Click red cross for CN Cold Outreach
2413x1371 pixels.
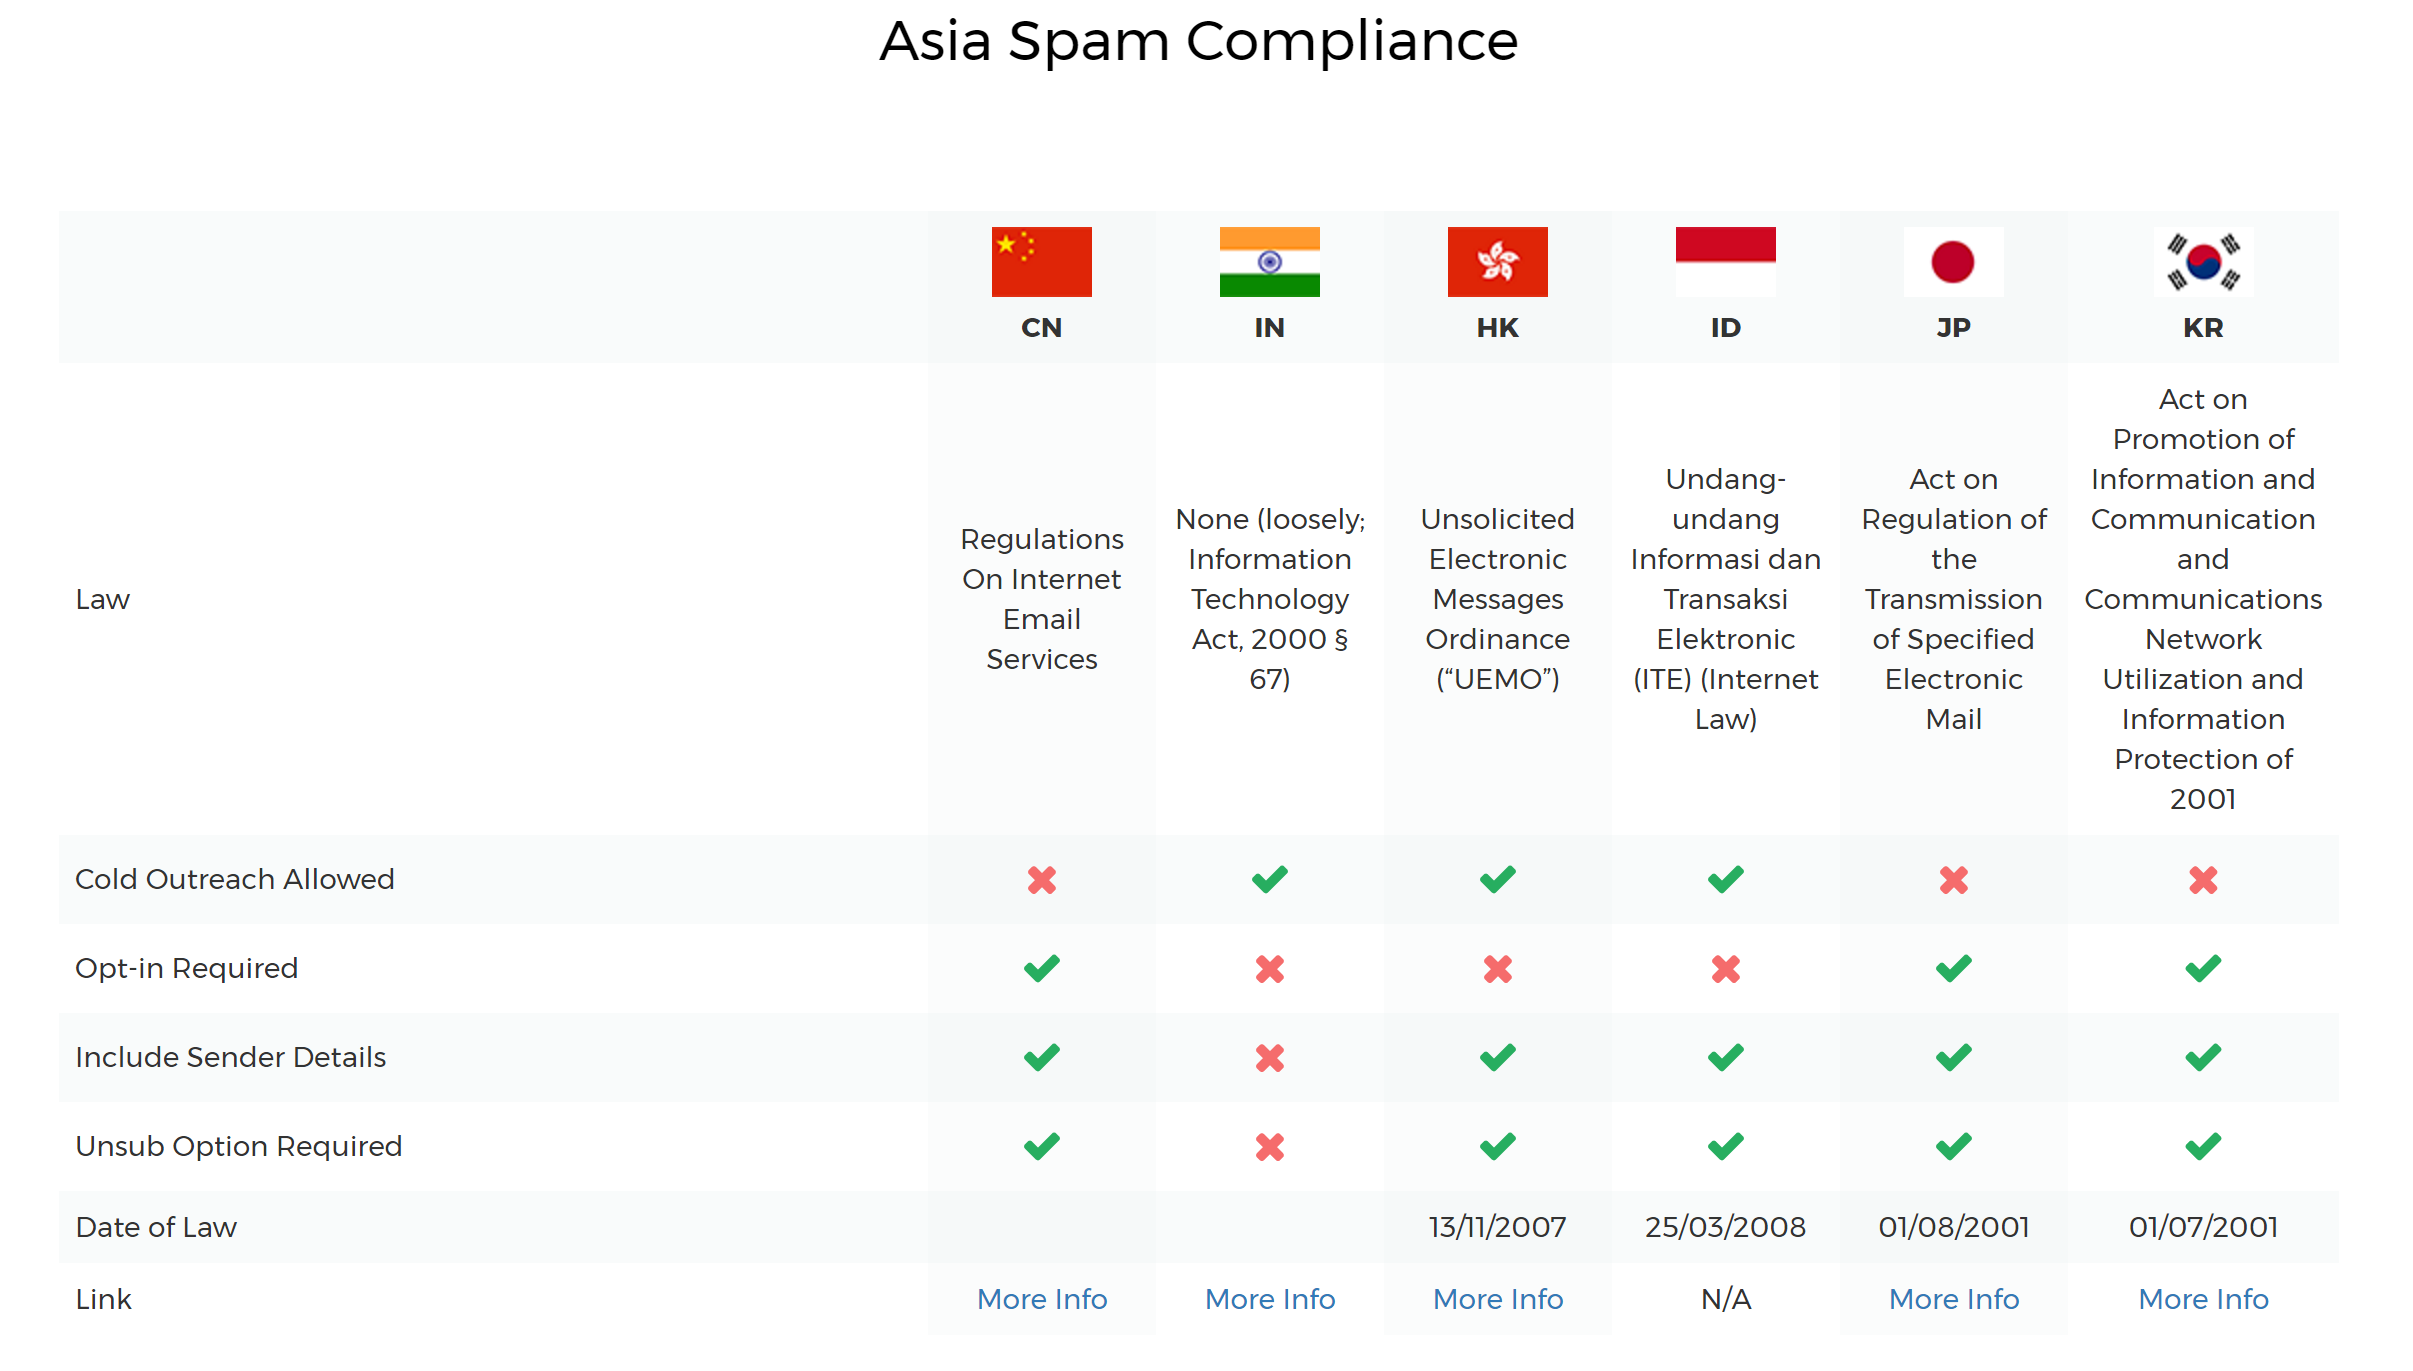point(1041,880)
